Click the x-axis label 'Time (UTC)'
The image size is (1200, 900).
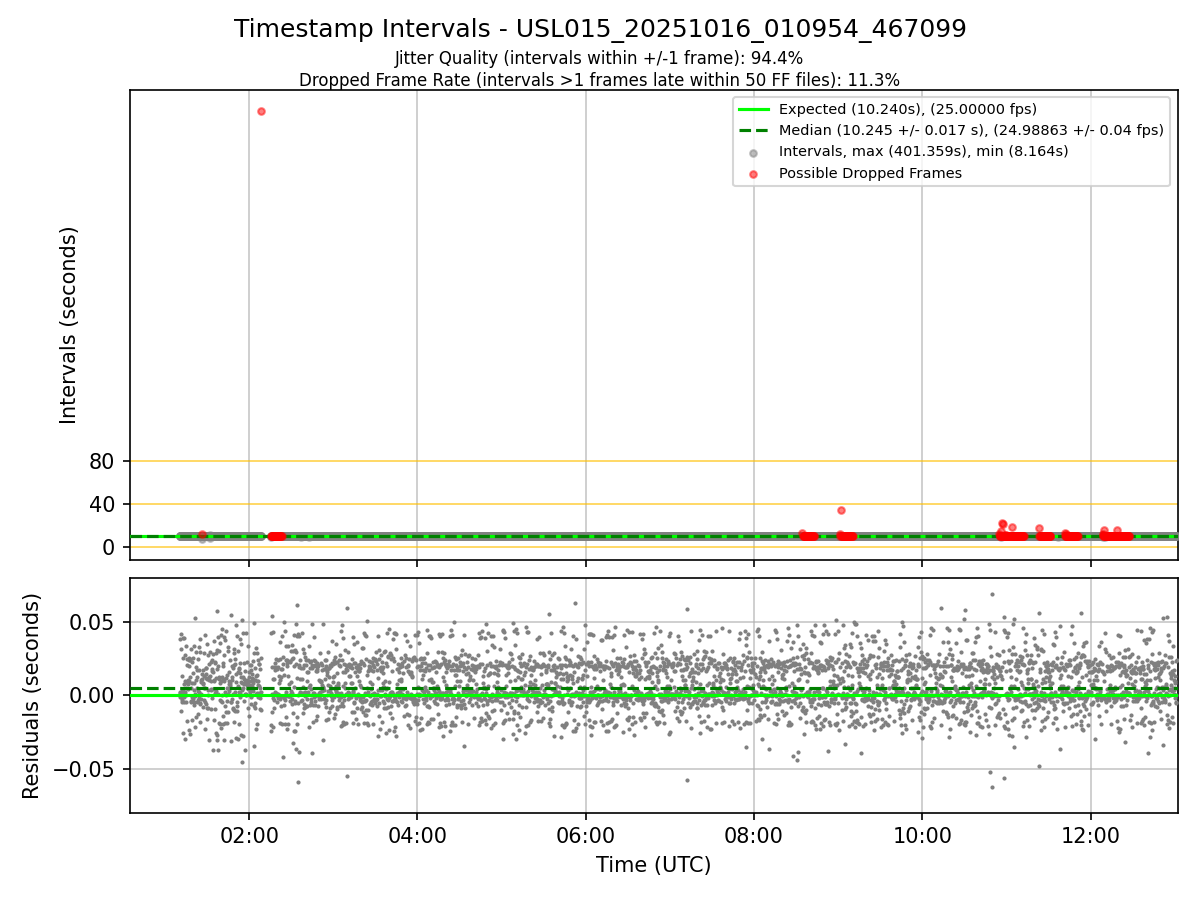[653, 865]
